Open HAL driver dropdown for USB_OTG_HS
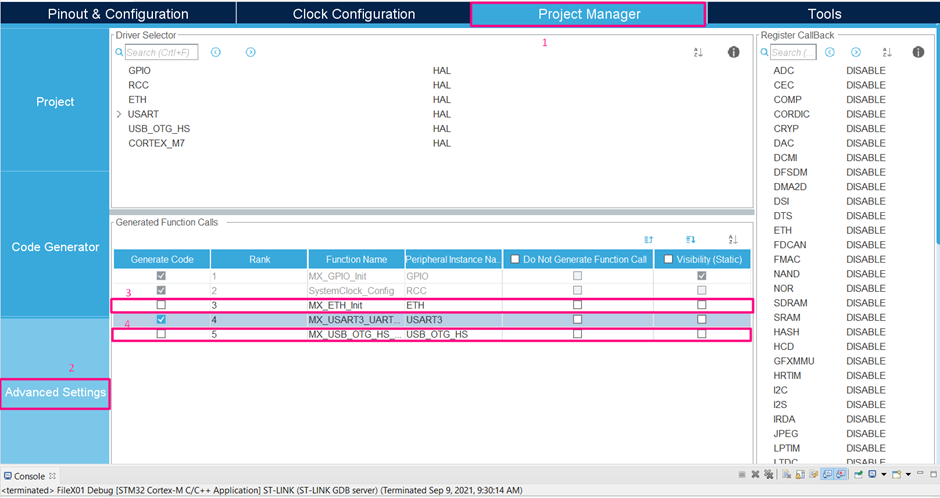 point(442,129)
